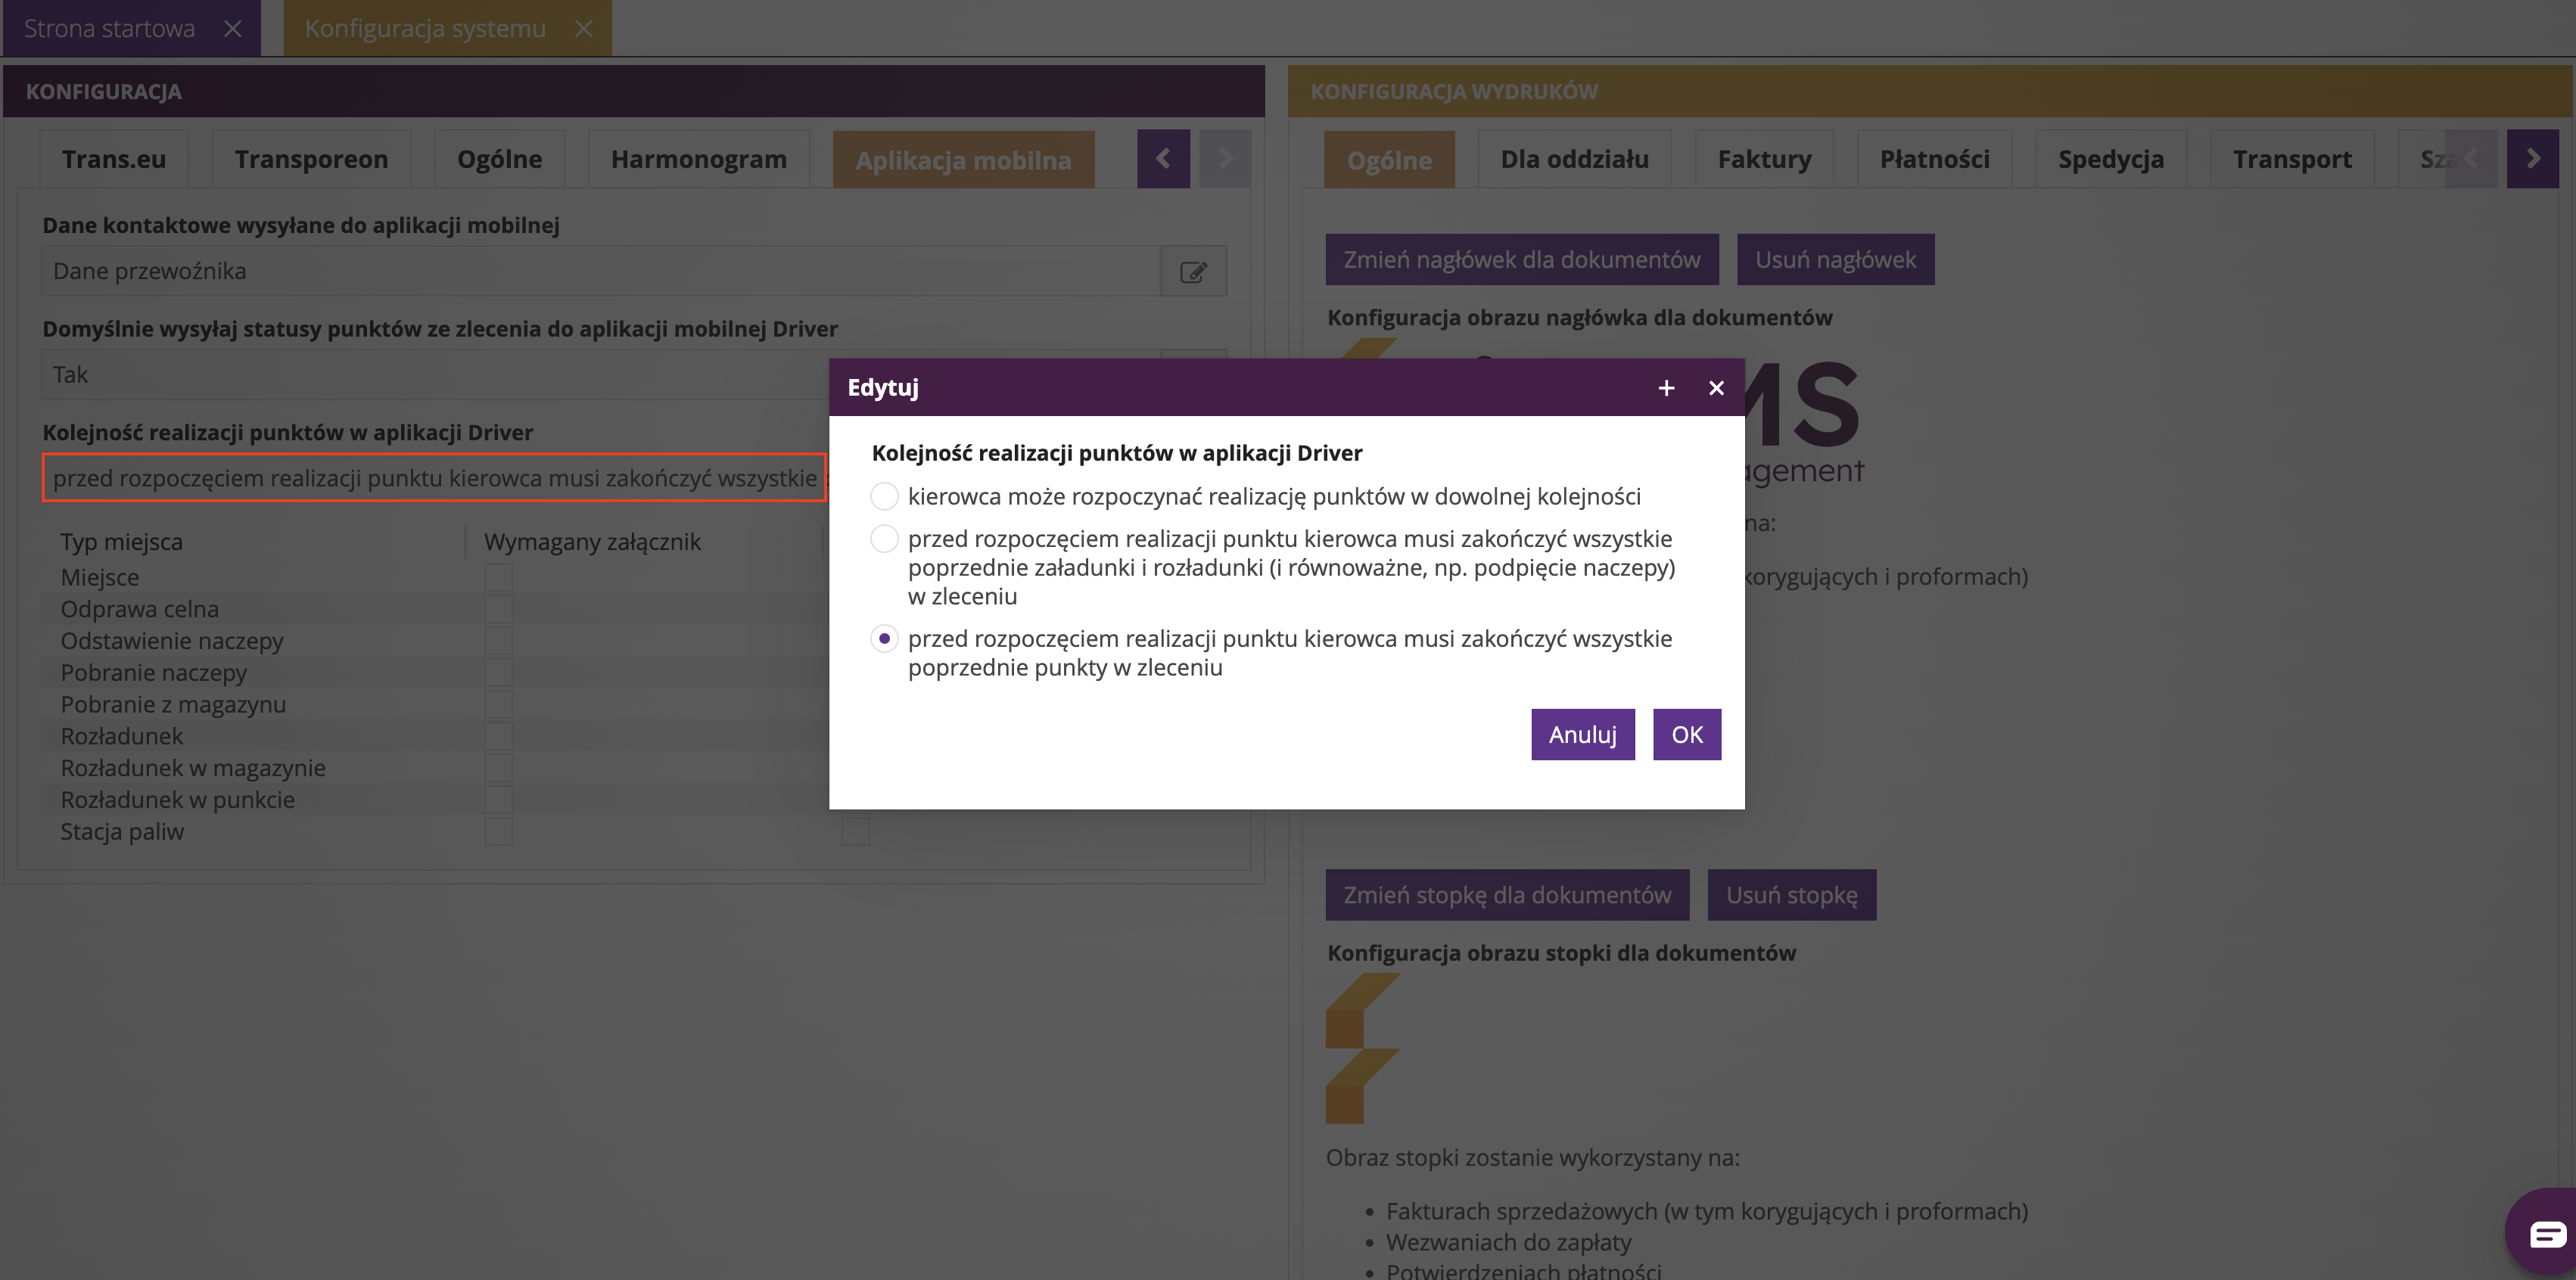Click Zmień nagłówek dla dokumentów button
Screen dimensions: 2576x1280
(x=1521, y=260)
